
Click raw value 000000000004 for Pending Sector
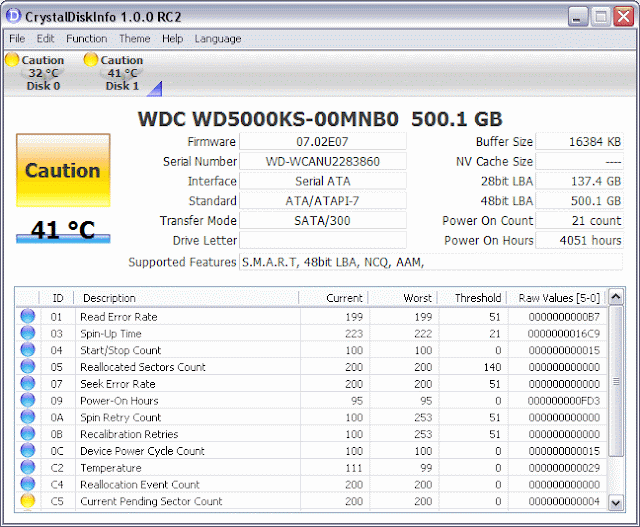coord(564,501)
